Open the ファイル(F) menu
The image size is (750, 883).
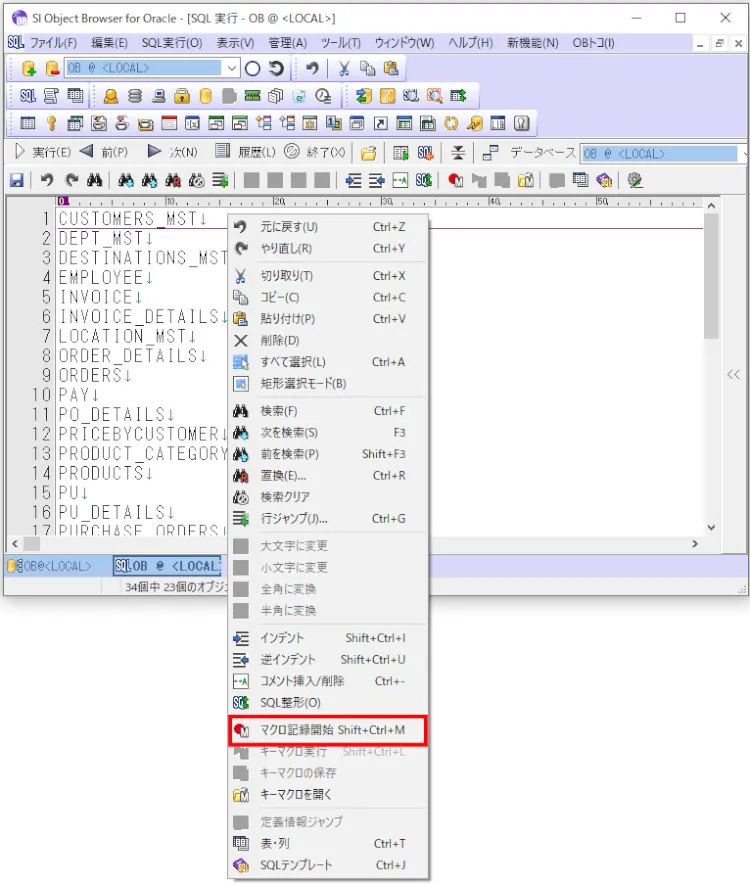coord(53,43)
